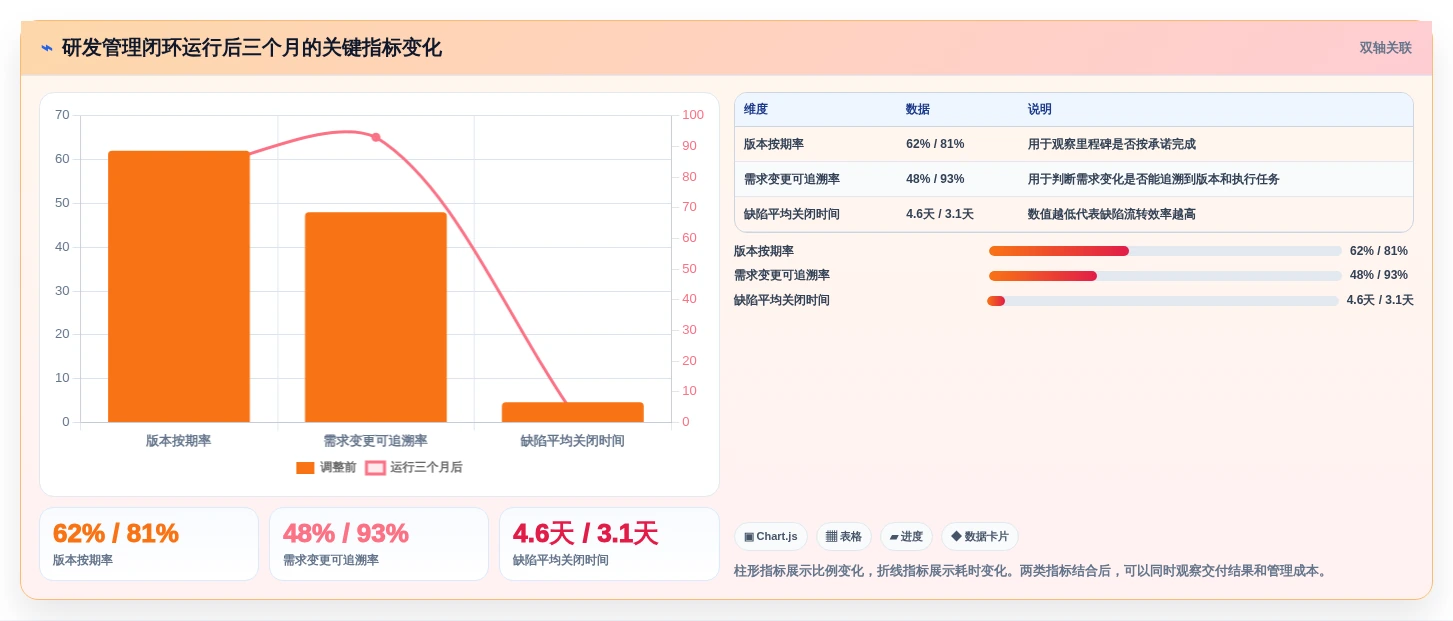Click the 数据 table column header
The height and width of the screenshot is (621, 1453).
point(918,110)
